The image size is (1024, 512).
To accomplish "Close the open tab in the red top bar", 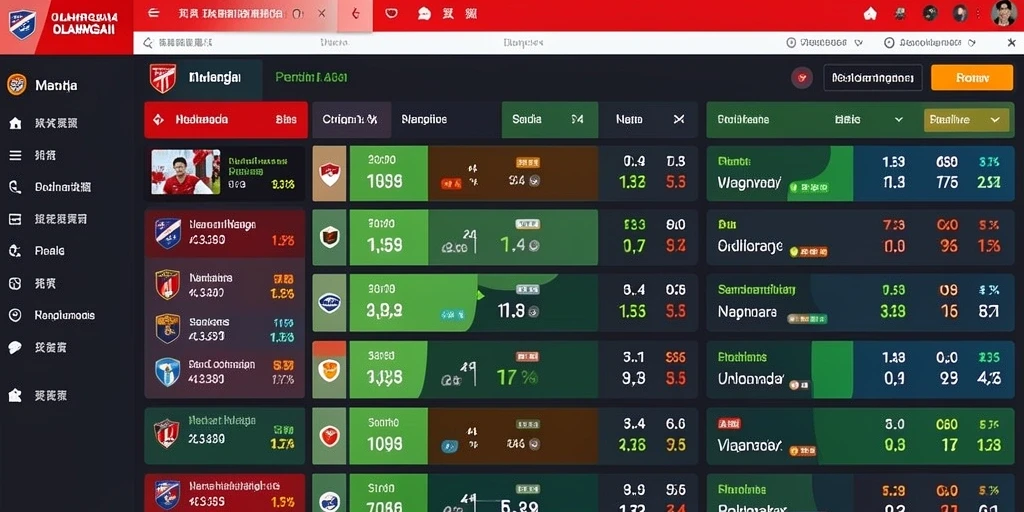I will [x=321, y=13].
